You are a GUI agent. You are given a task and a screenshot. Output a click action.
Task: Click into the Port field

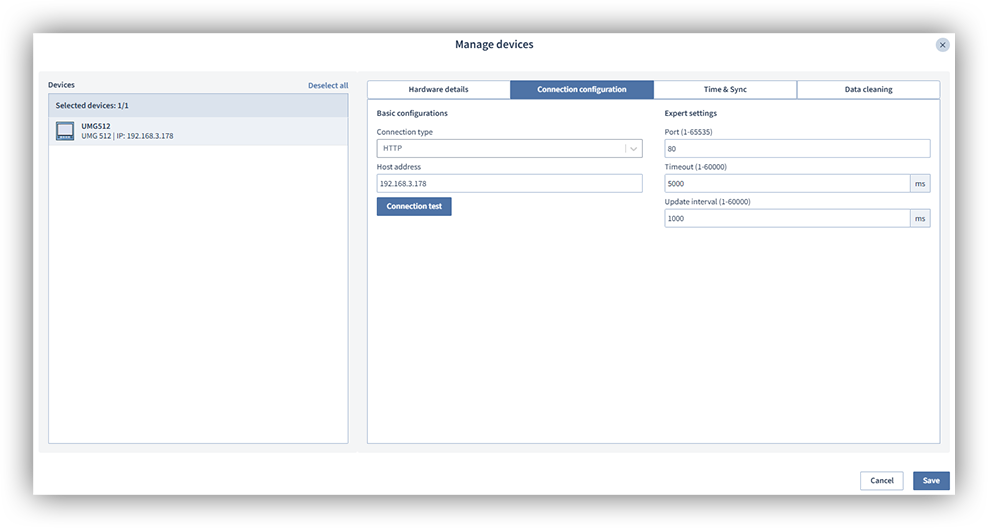(x=797, y=149)
